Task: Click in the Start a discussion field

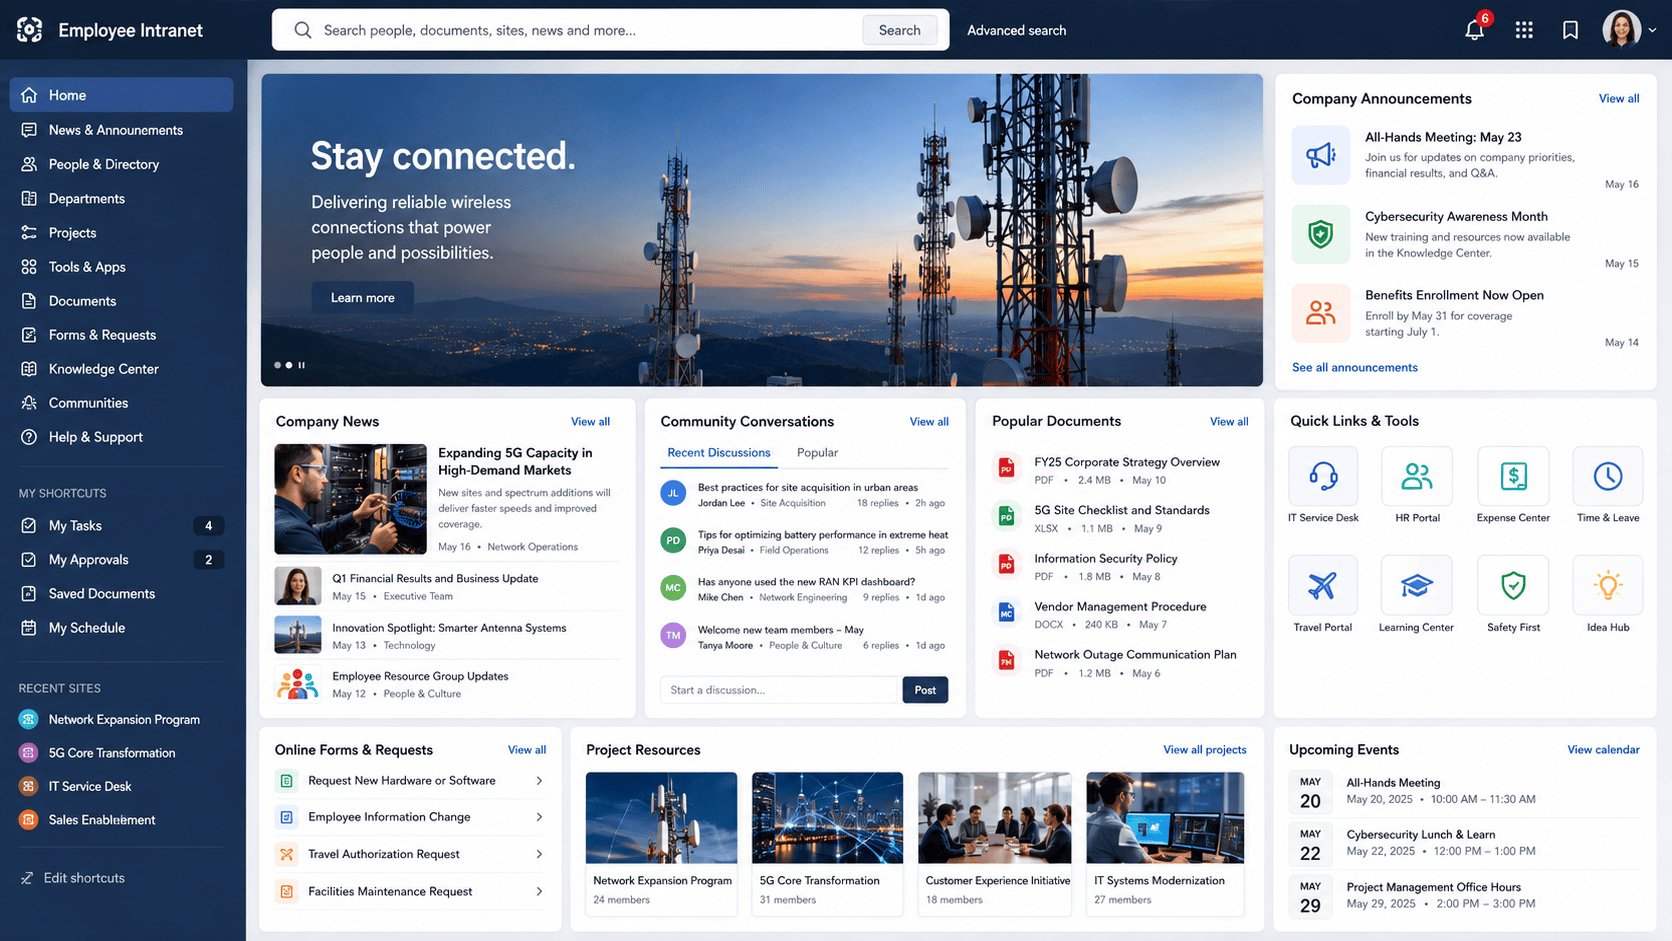Action: click(780, 690)
